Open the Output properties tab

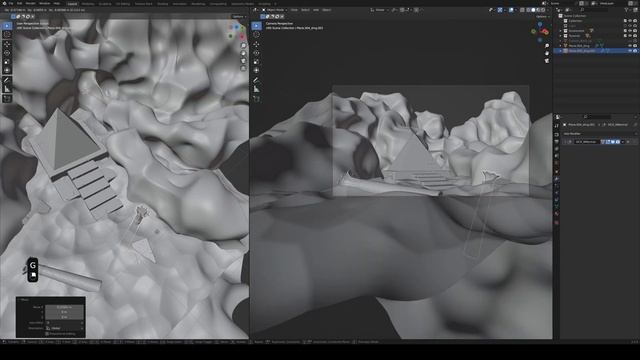point(556,141)
